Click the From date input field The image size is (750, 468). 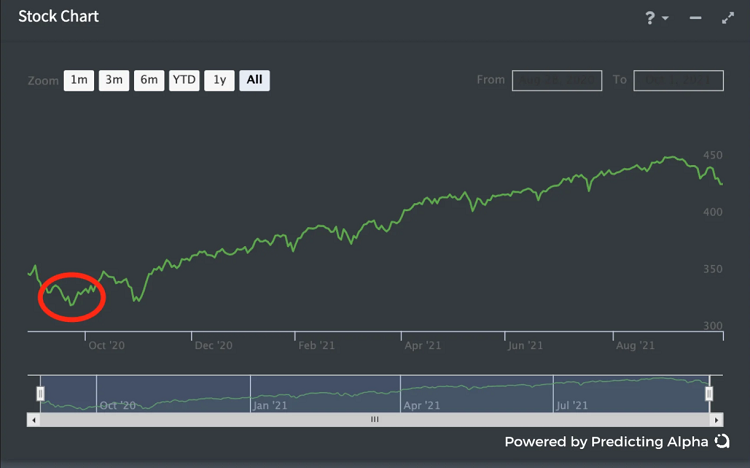pyautogui.click(x=557, y=80)
